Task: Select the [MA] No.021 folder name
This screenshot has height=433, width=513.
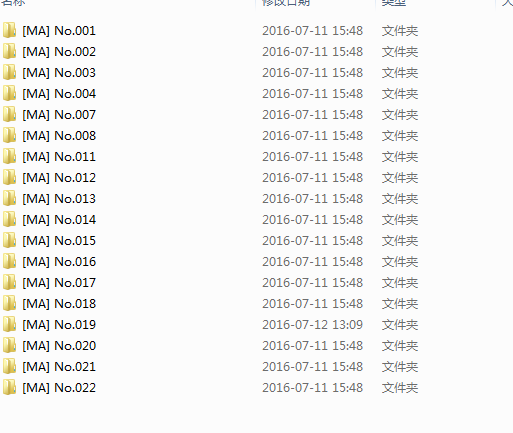Action: pyautogui.click(x=59, y=367)
